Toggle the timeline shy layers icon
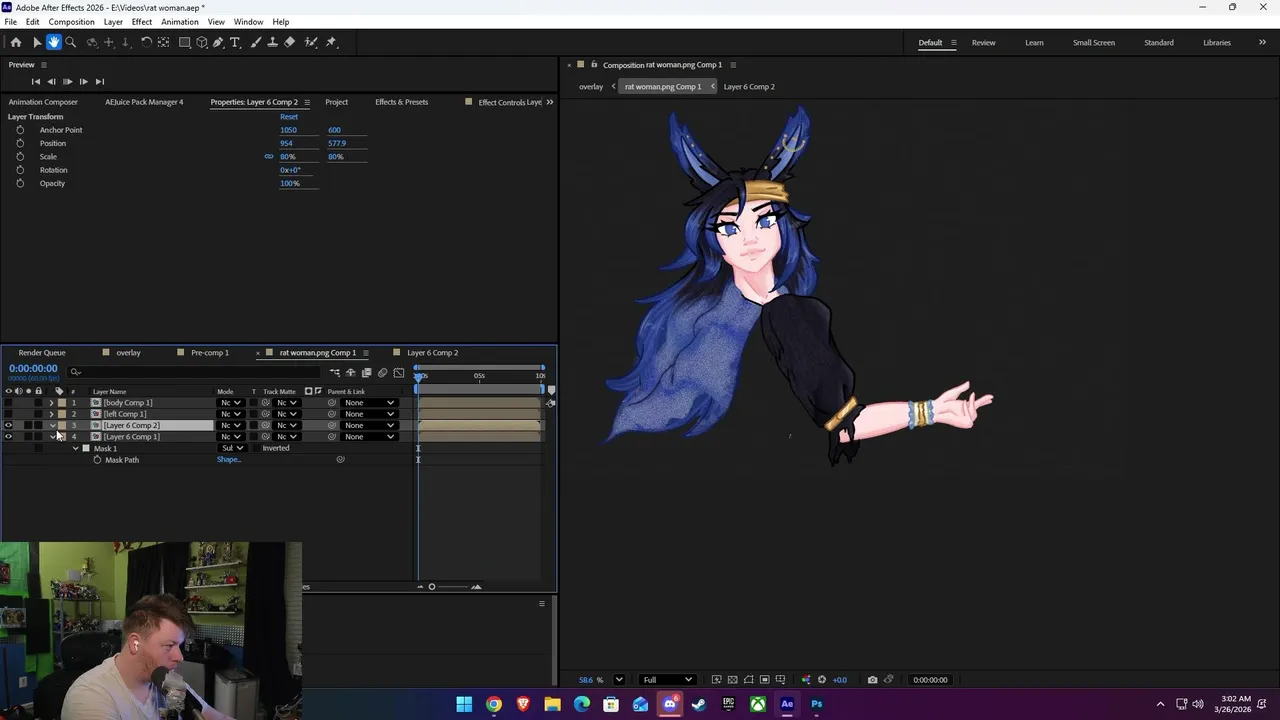1280x720 pixels. 350,373
